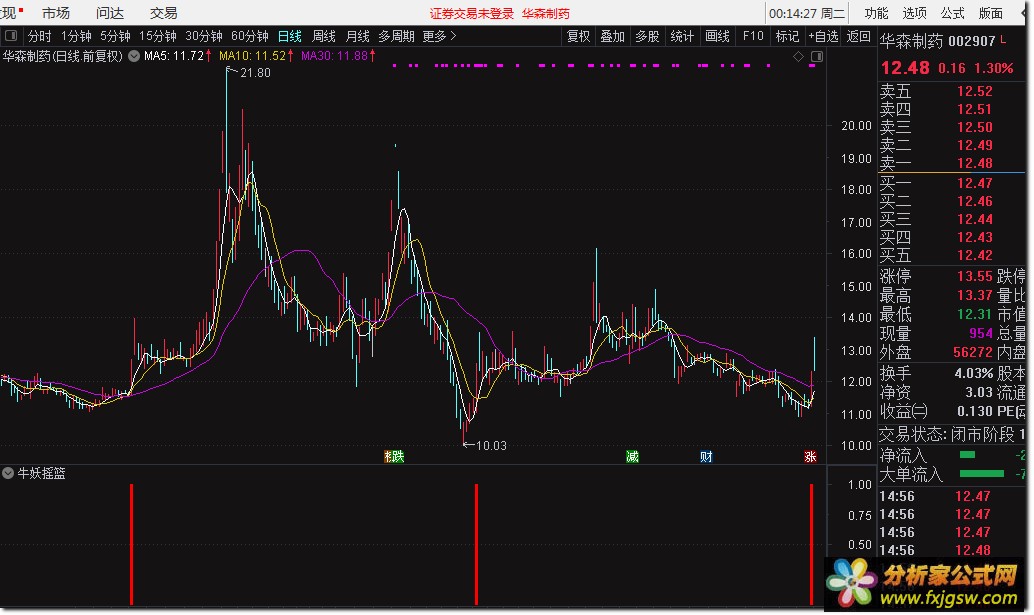The image size is (1034, 615).
Task: Click the green 减 event marker
Action: [632, 456]
